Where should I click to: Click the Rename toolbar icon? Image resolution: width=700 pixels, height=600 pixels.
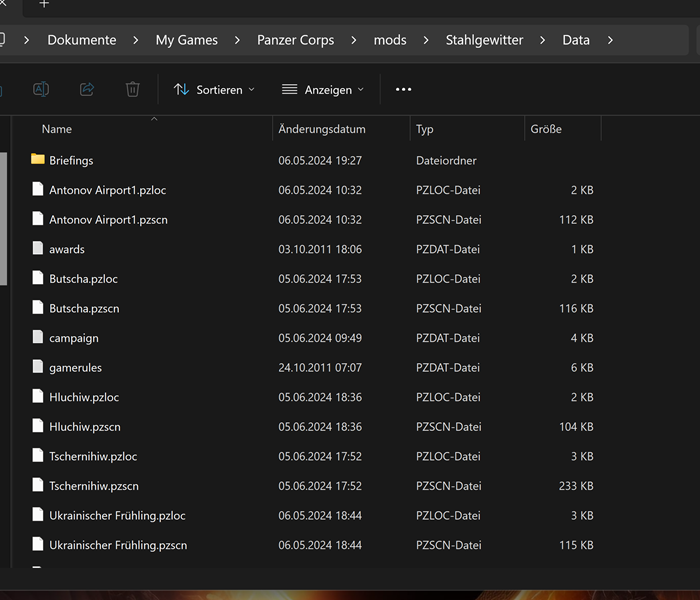[41, 89]
